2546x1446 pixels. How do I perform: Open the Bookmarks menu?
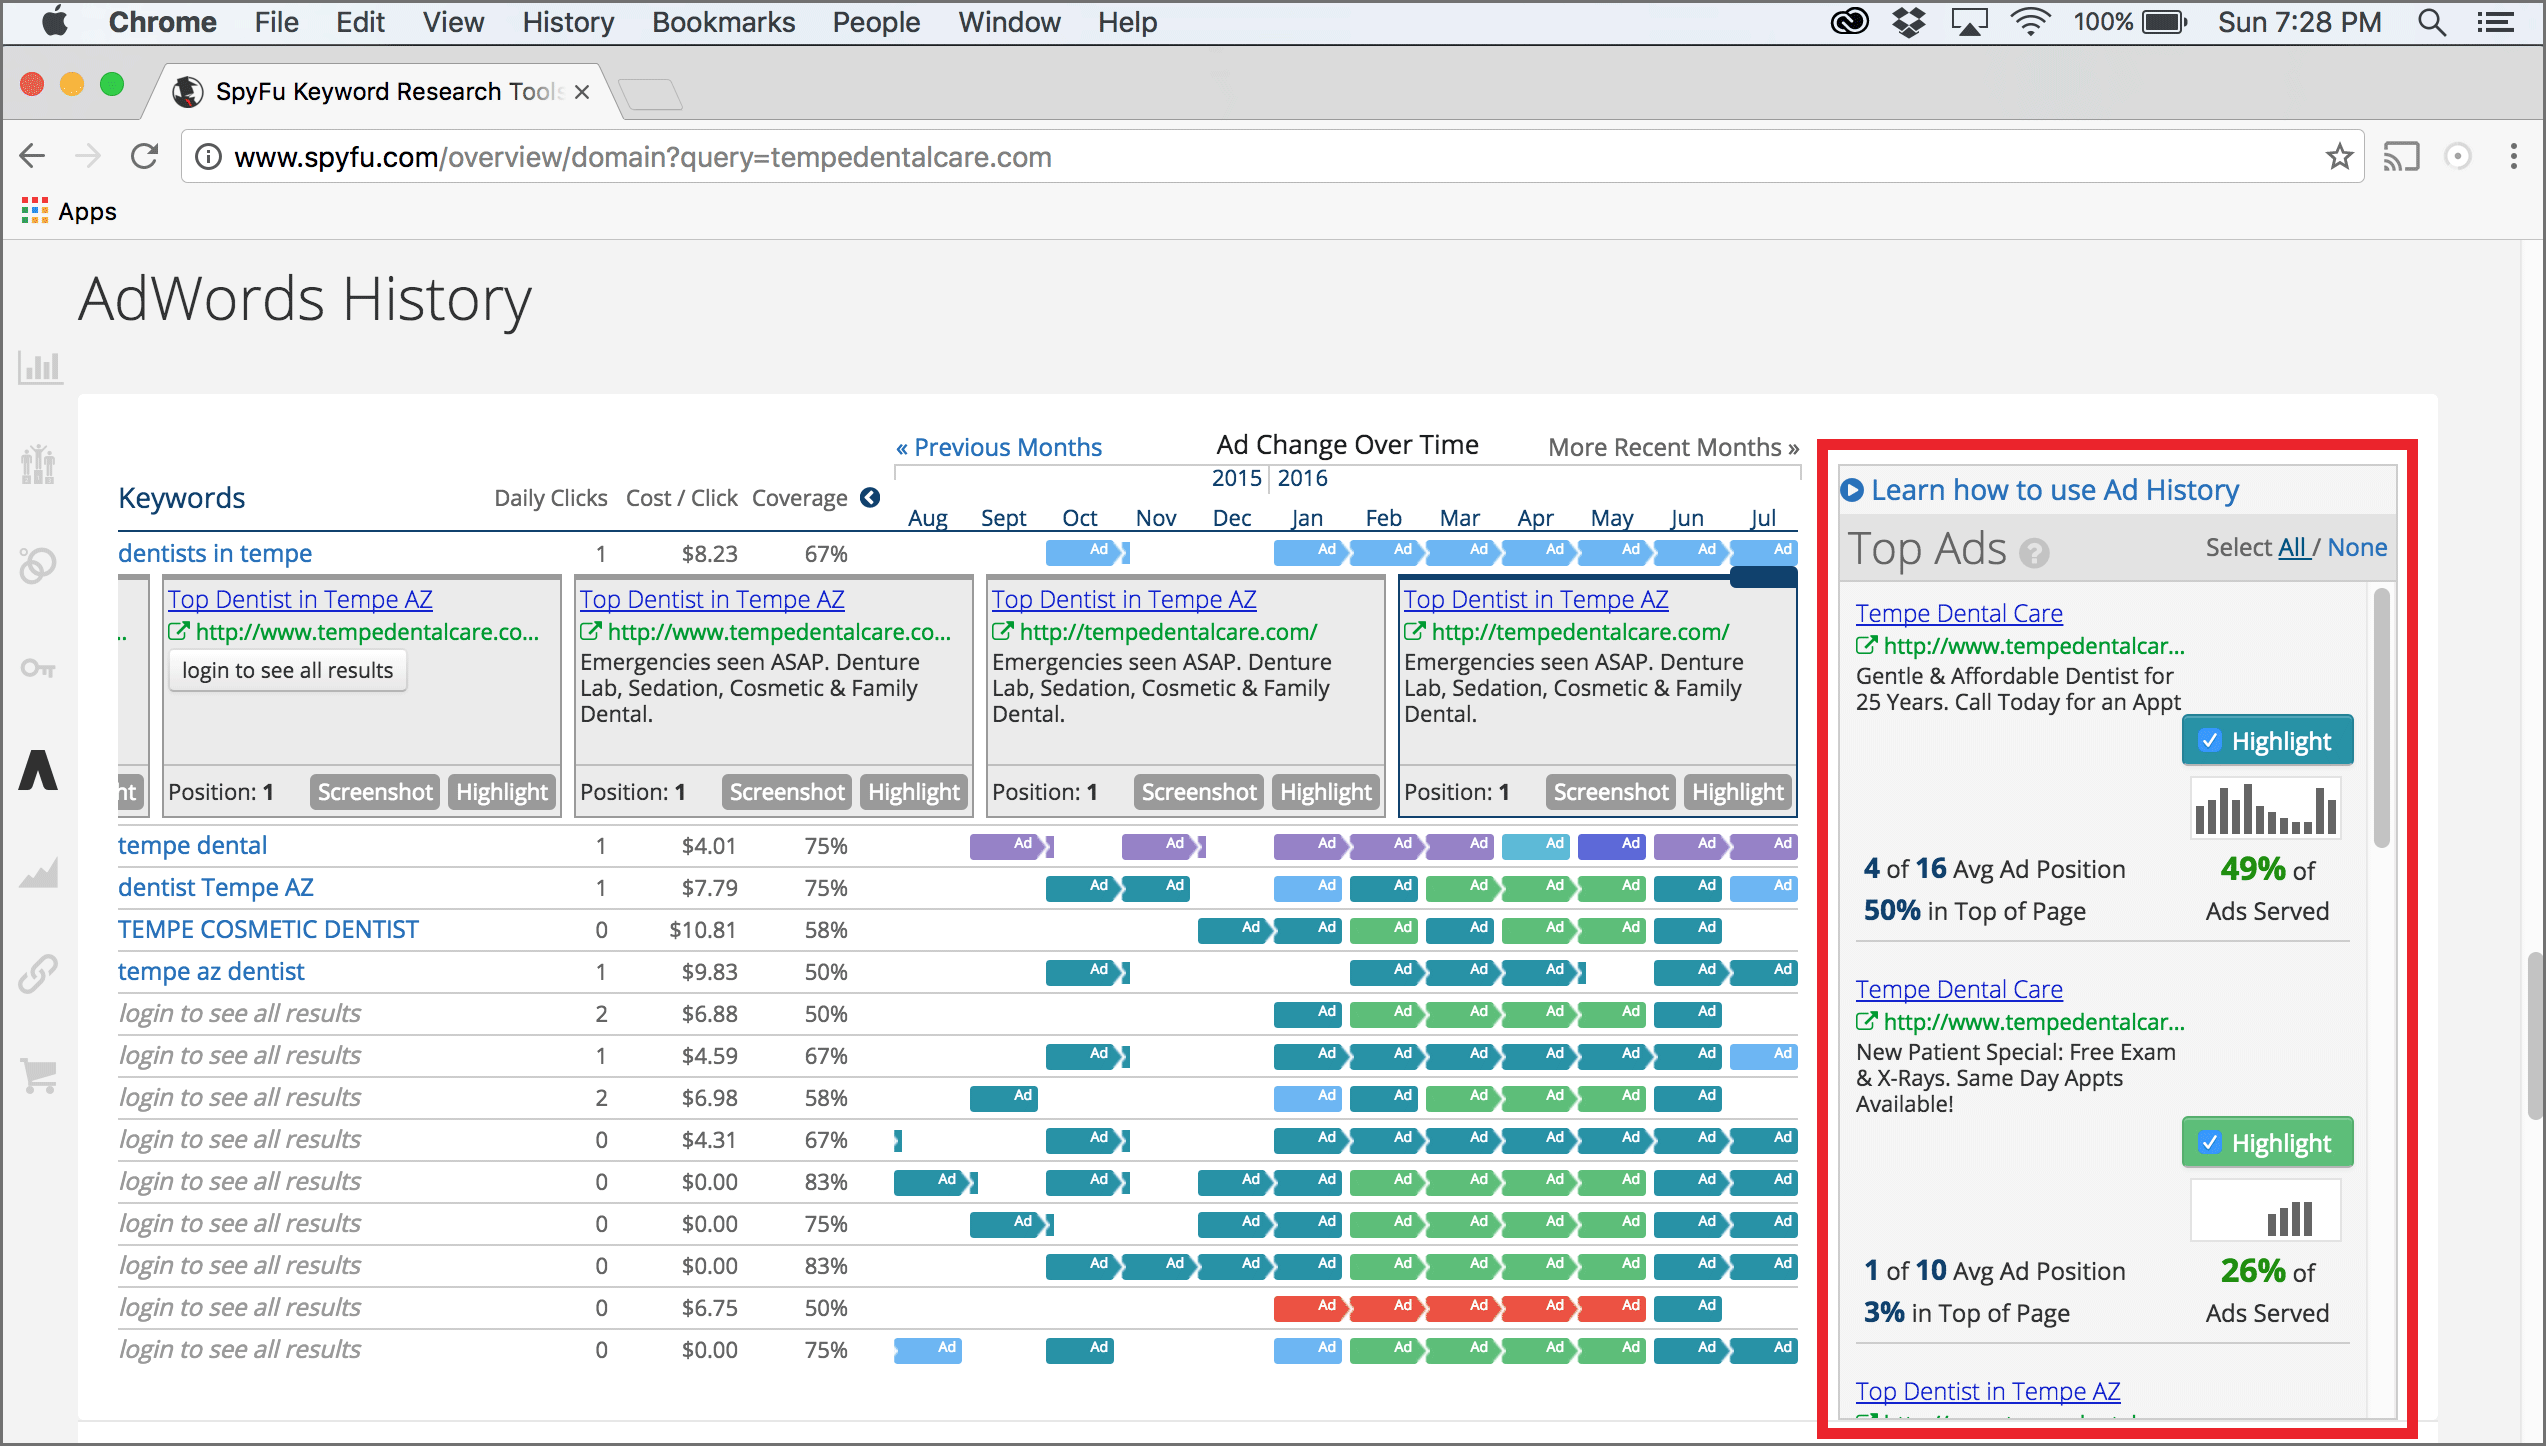[723, 22]
